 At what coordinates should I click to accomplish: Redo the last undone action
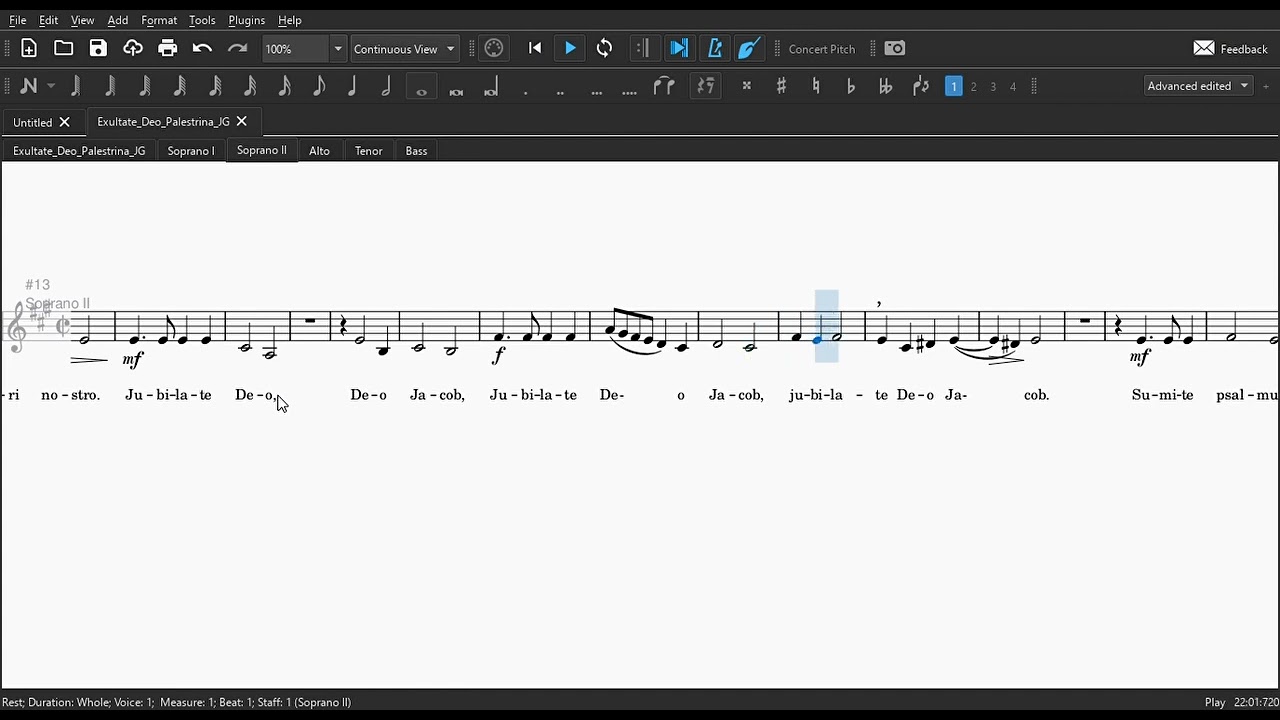pyautogui.click(x=237, y=48)
